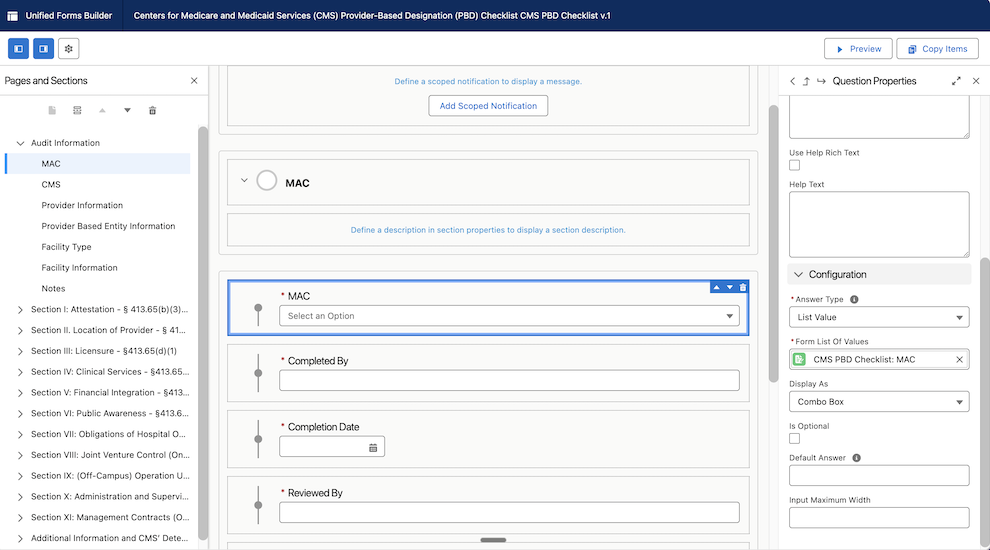
Task: Expand the Question Properties panel to full size
Action: pyautogui.click(x=956, y=81)
